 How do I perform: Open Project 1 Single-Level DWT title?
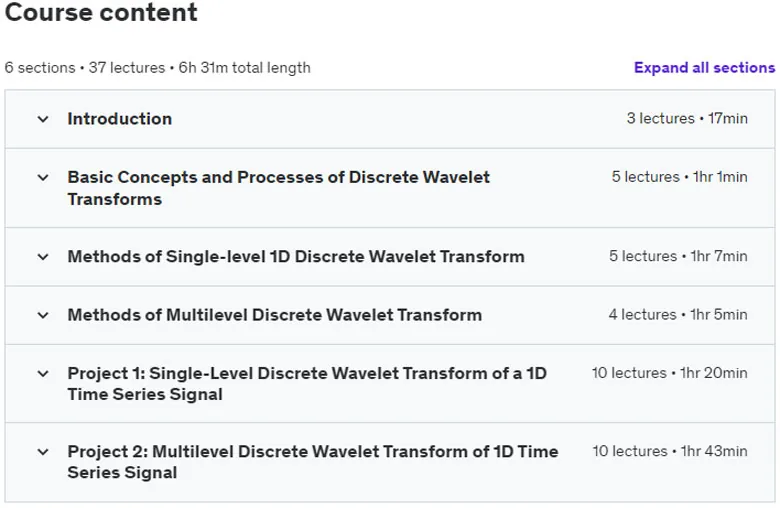[x=307, y=384]
